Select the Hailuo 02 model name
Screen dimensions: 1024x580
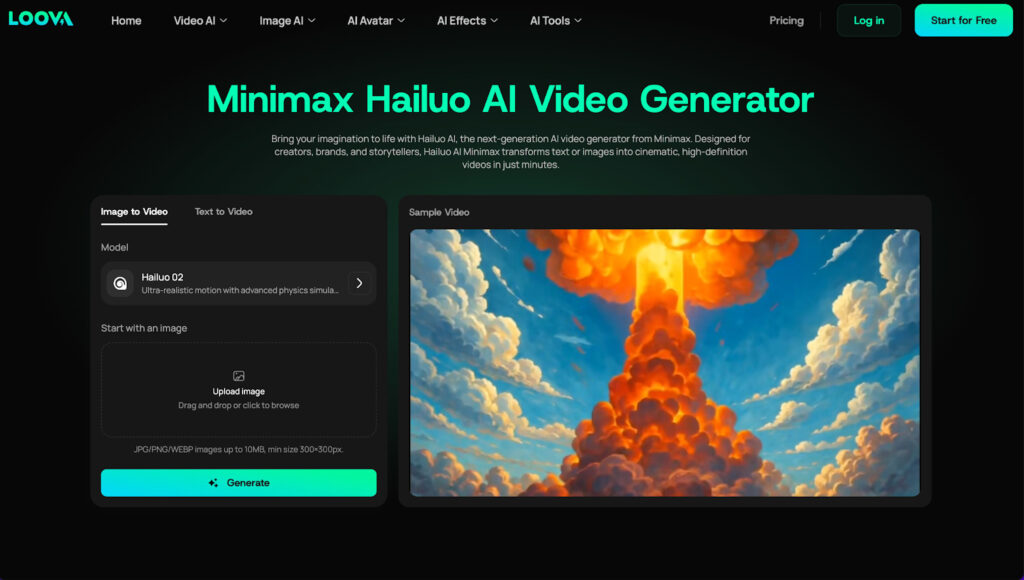(x=163, y=277)
